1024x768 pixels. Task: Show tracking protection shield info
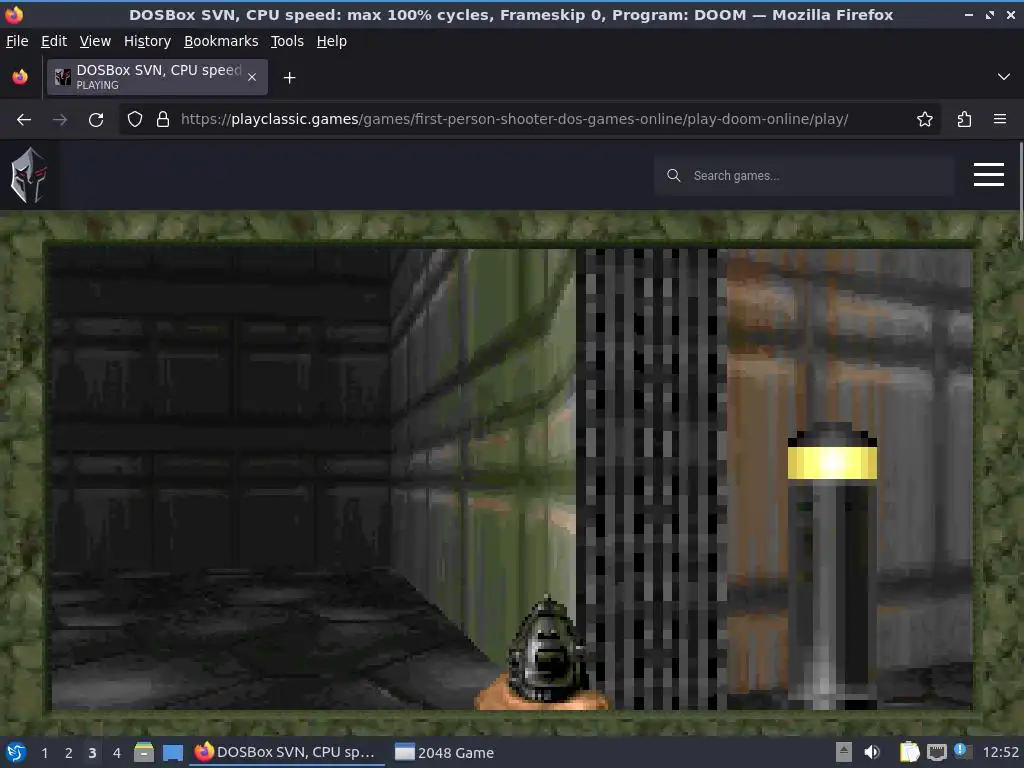coord(135,120)
